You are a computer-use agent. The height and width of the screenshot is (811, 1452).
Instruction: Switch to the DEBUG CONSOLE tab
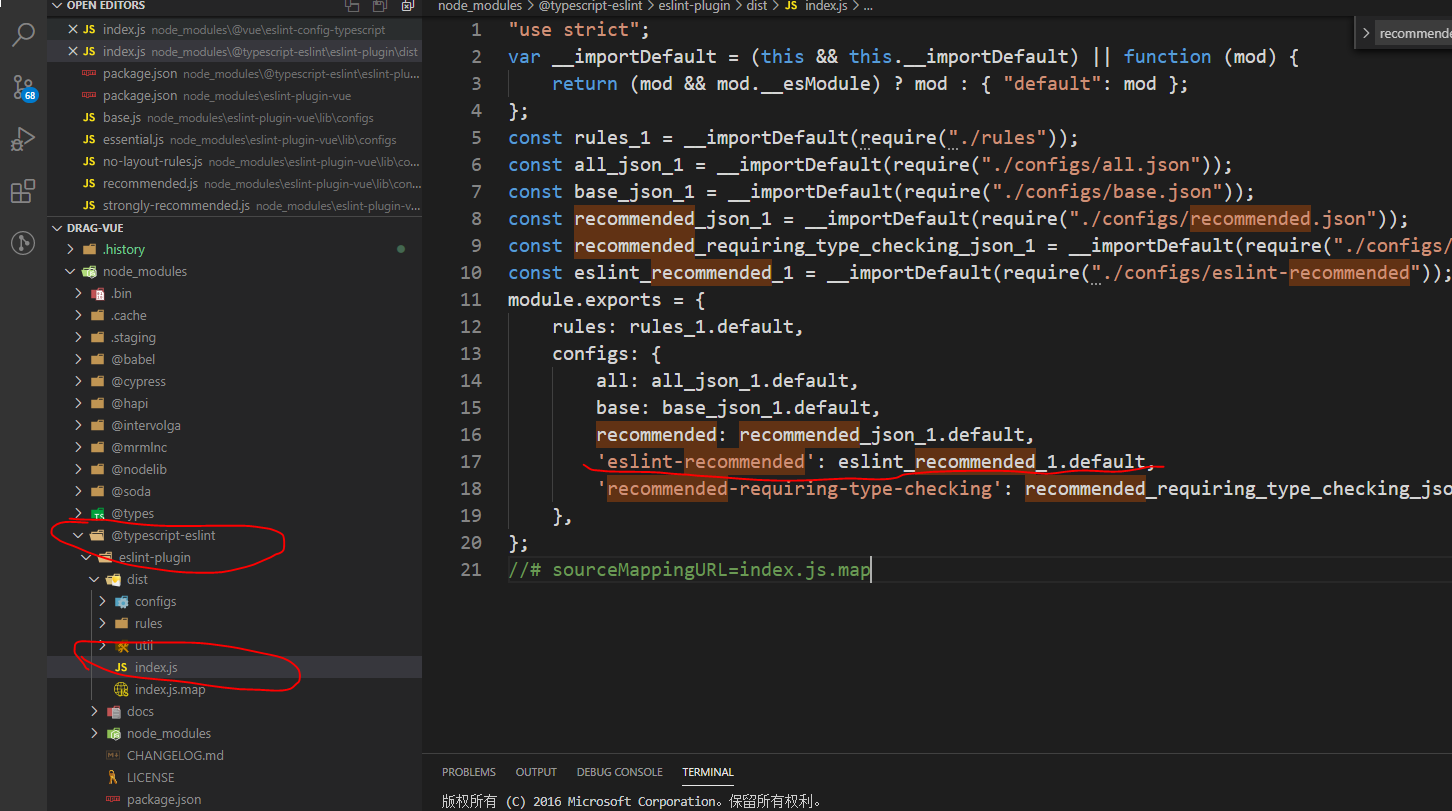click(x=619, y=772)
